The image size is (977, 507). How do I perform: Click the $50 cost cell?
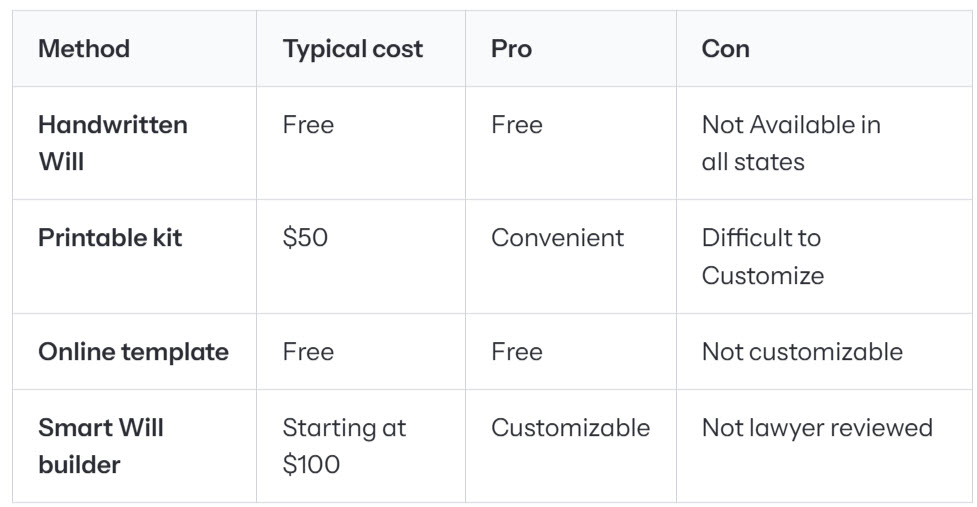tap(305, 237)
